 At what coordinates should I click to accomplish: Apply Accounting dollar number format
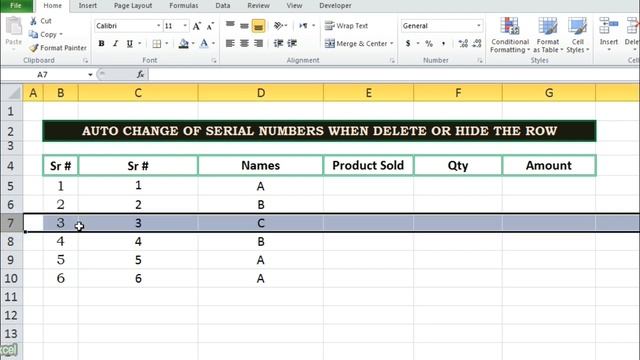click(408, 43)
